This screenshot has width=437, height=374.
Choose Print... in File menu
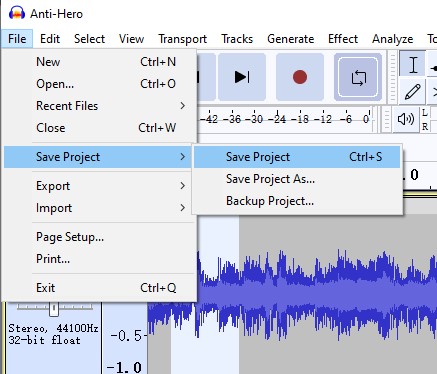99,259
